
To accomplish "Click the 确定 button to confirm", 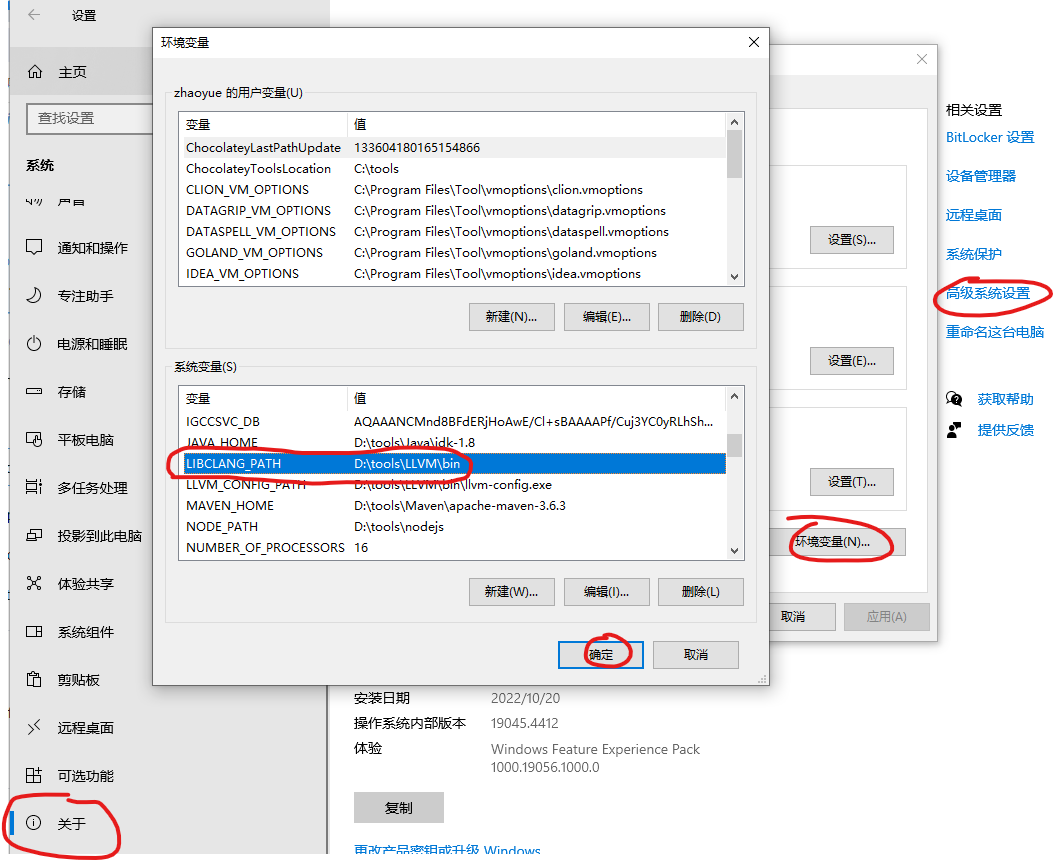I will tap(600, 654).
